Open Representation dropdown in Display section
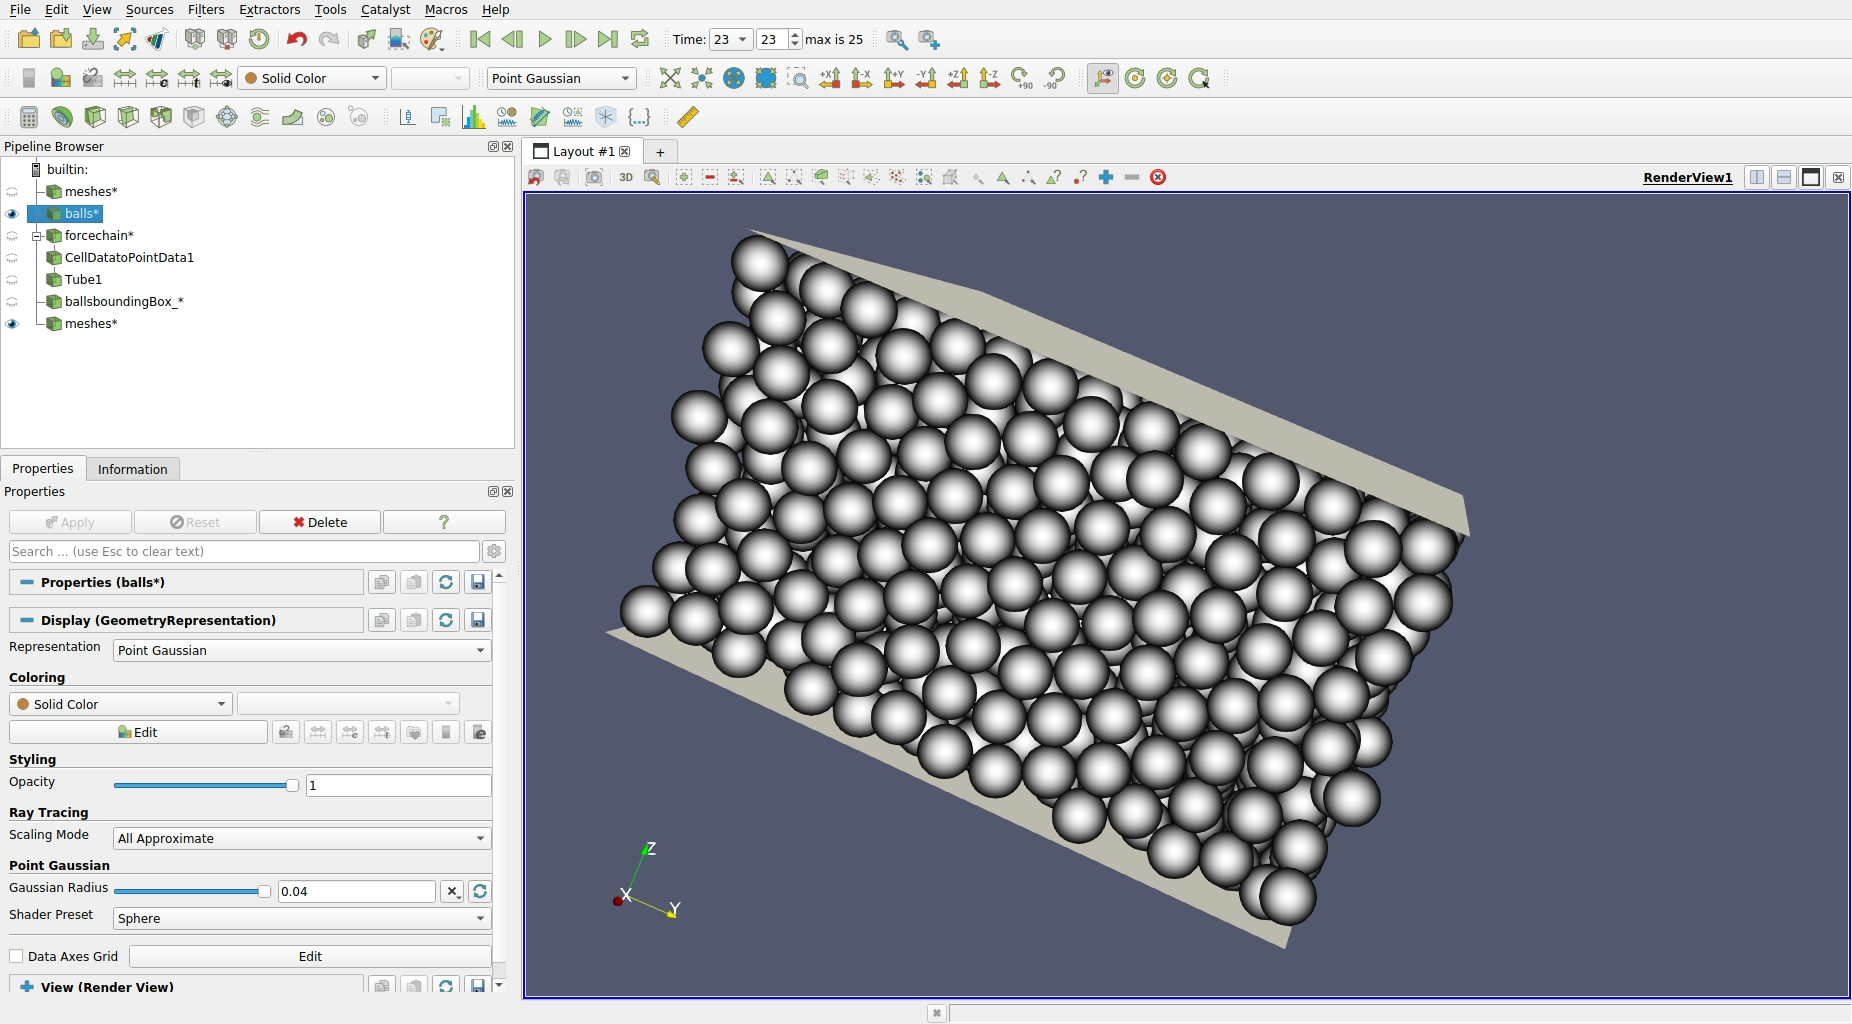Image resolution: width=1852 pixels, height=1024 pixels. [302, 650]
